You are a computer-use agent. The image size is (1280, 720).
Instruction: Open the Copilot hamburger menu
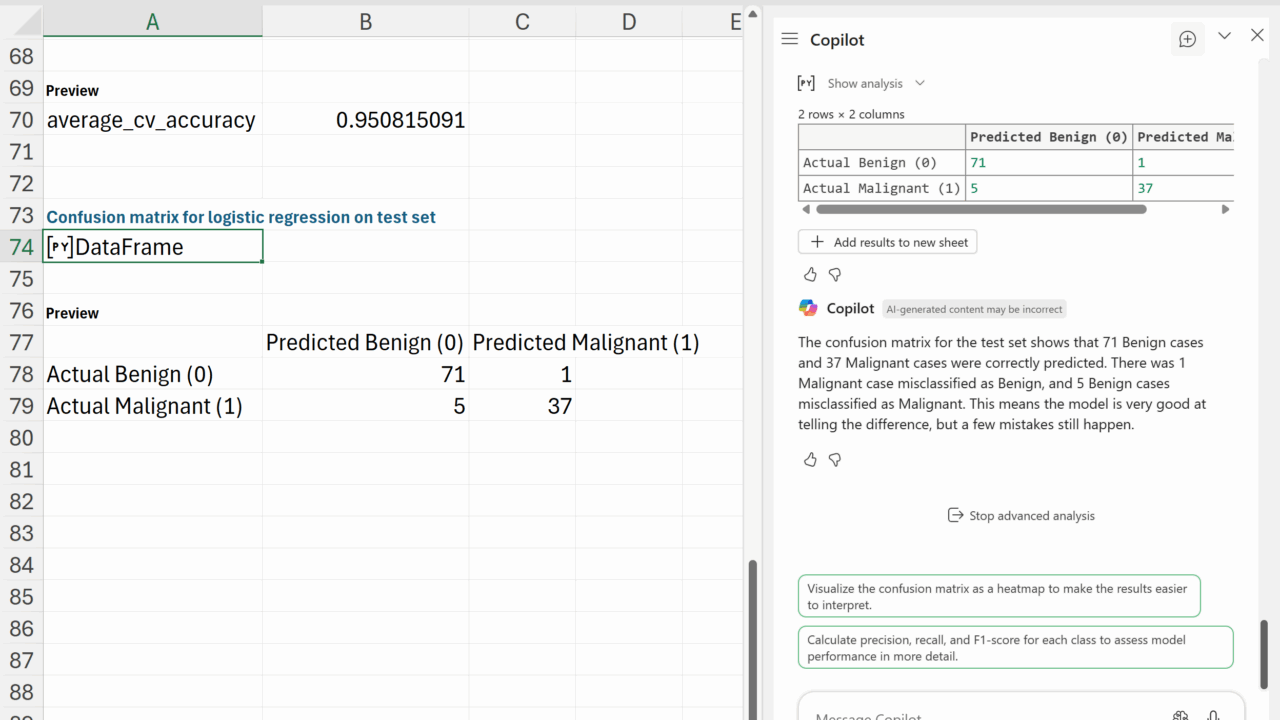pyautogui.click(x=790, y=39)
